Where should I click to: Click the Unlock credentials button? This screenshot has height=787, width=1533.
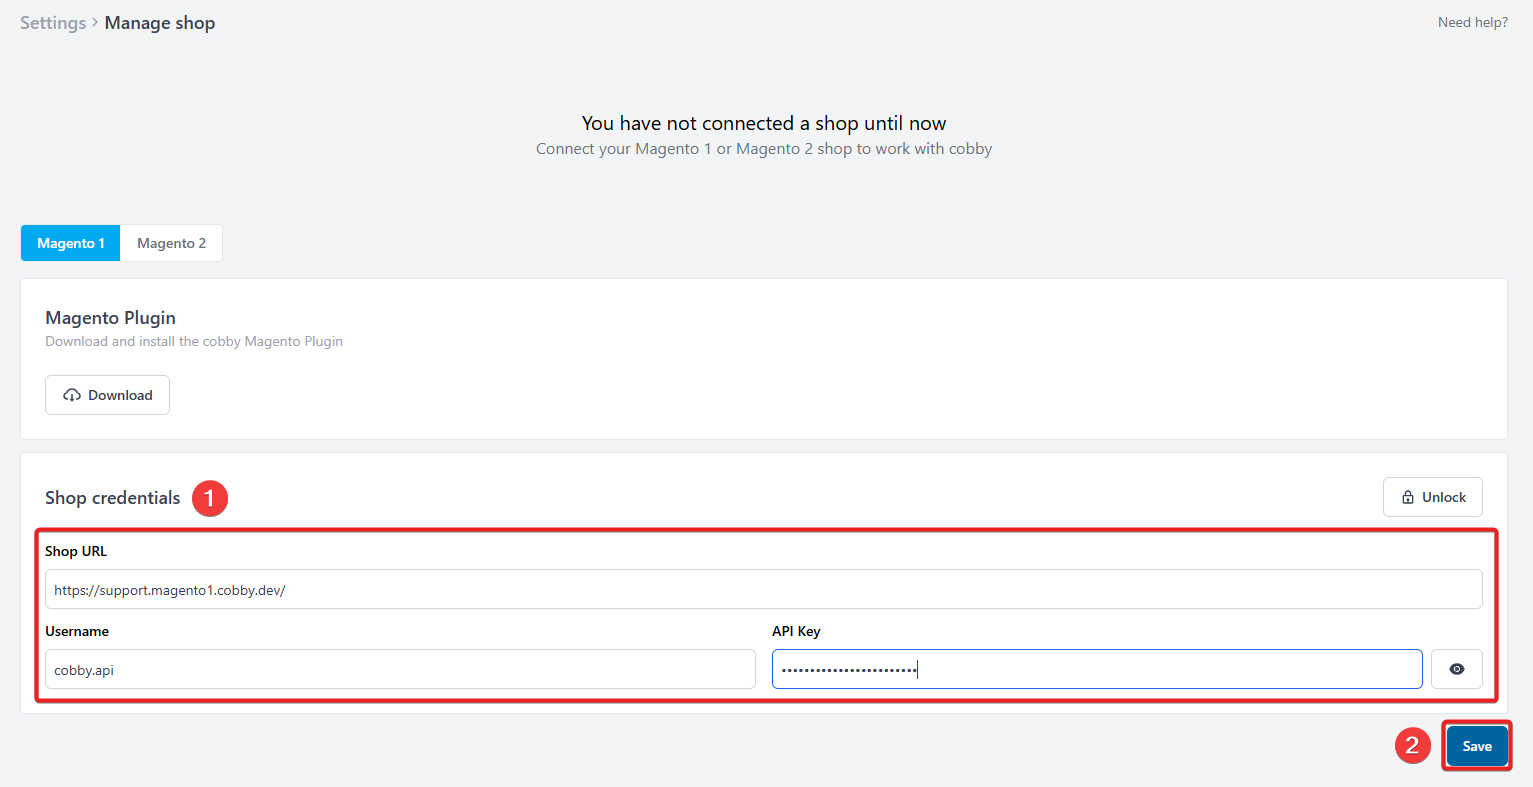click(x=1432, y=497)
